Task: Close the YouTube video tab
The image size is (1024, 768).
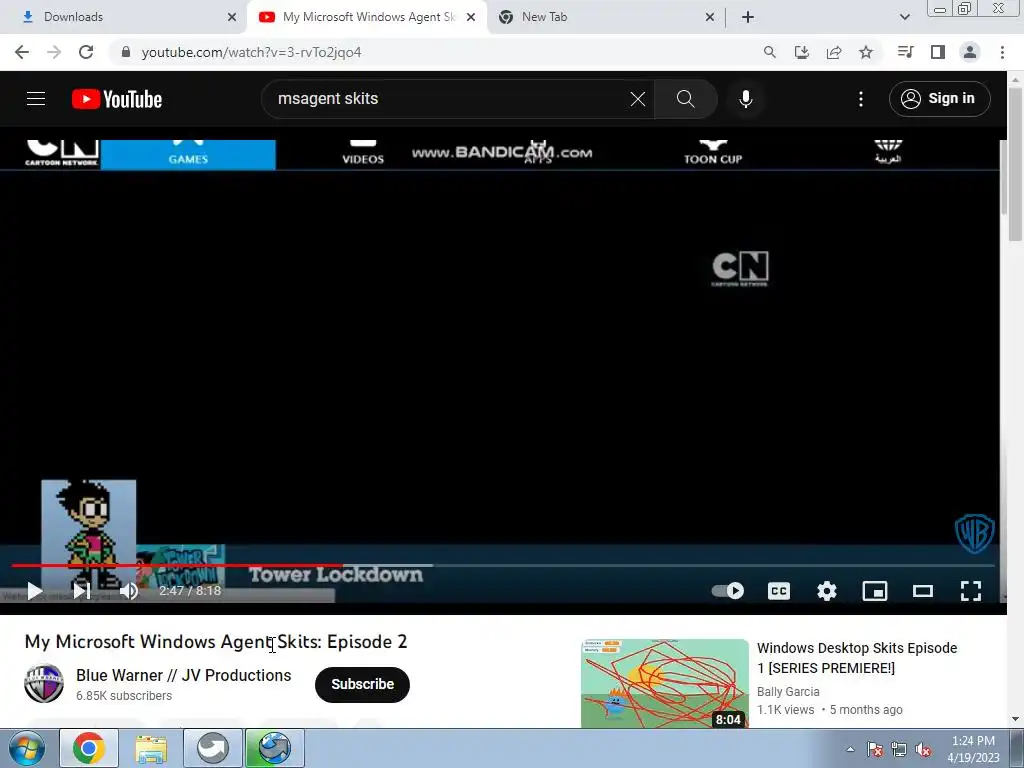Action: (471, 17)
